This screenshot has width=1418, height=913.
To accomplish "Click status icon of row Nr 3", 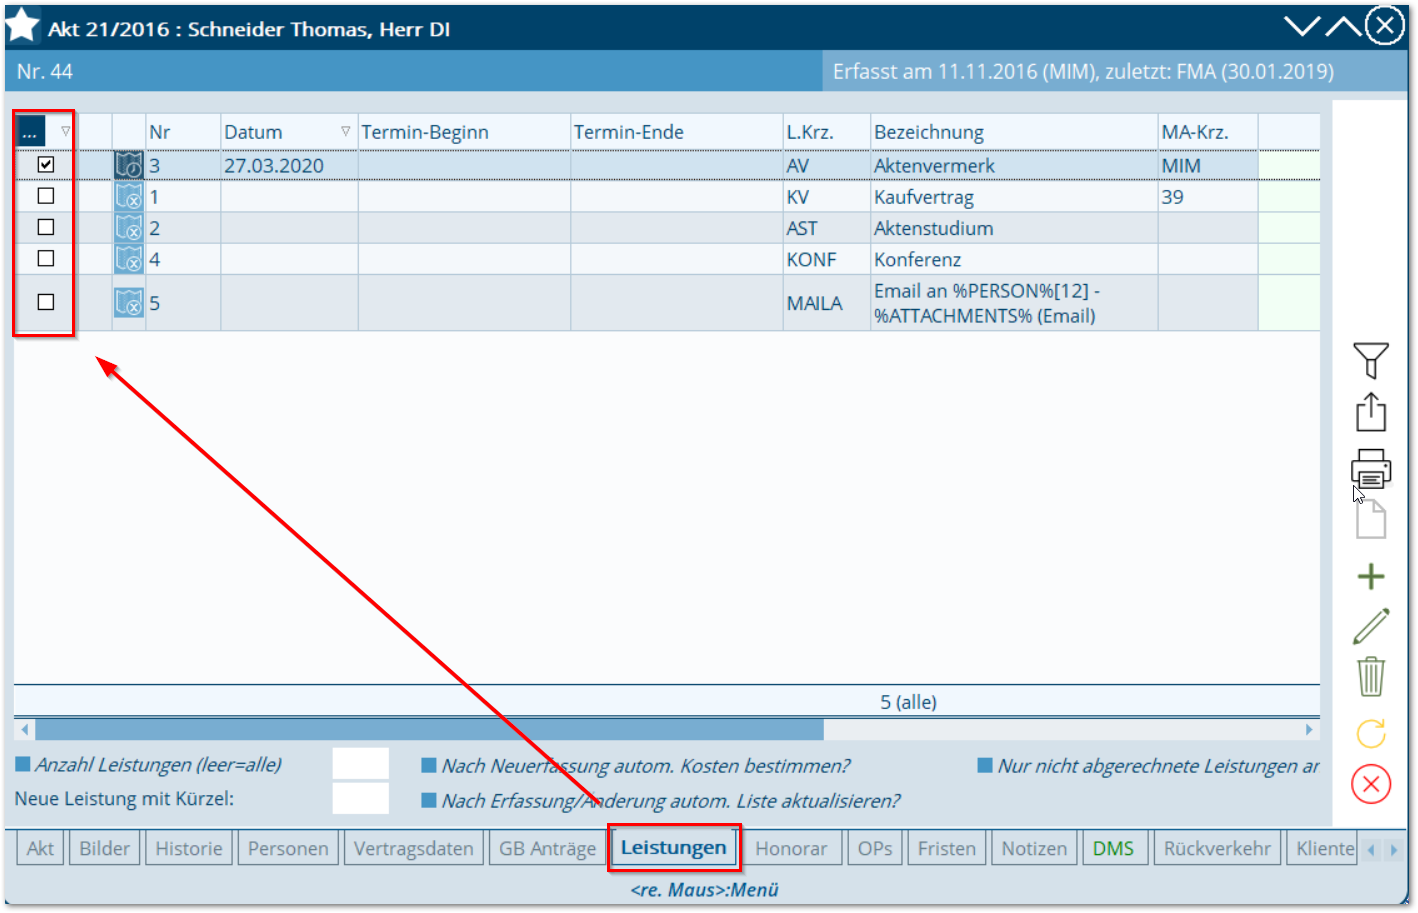I will click(x=129, y=165).
